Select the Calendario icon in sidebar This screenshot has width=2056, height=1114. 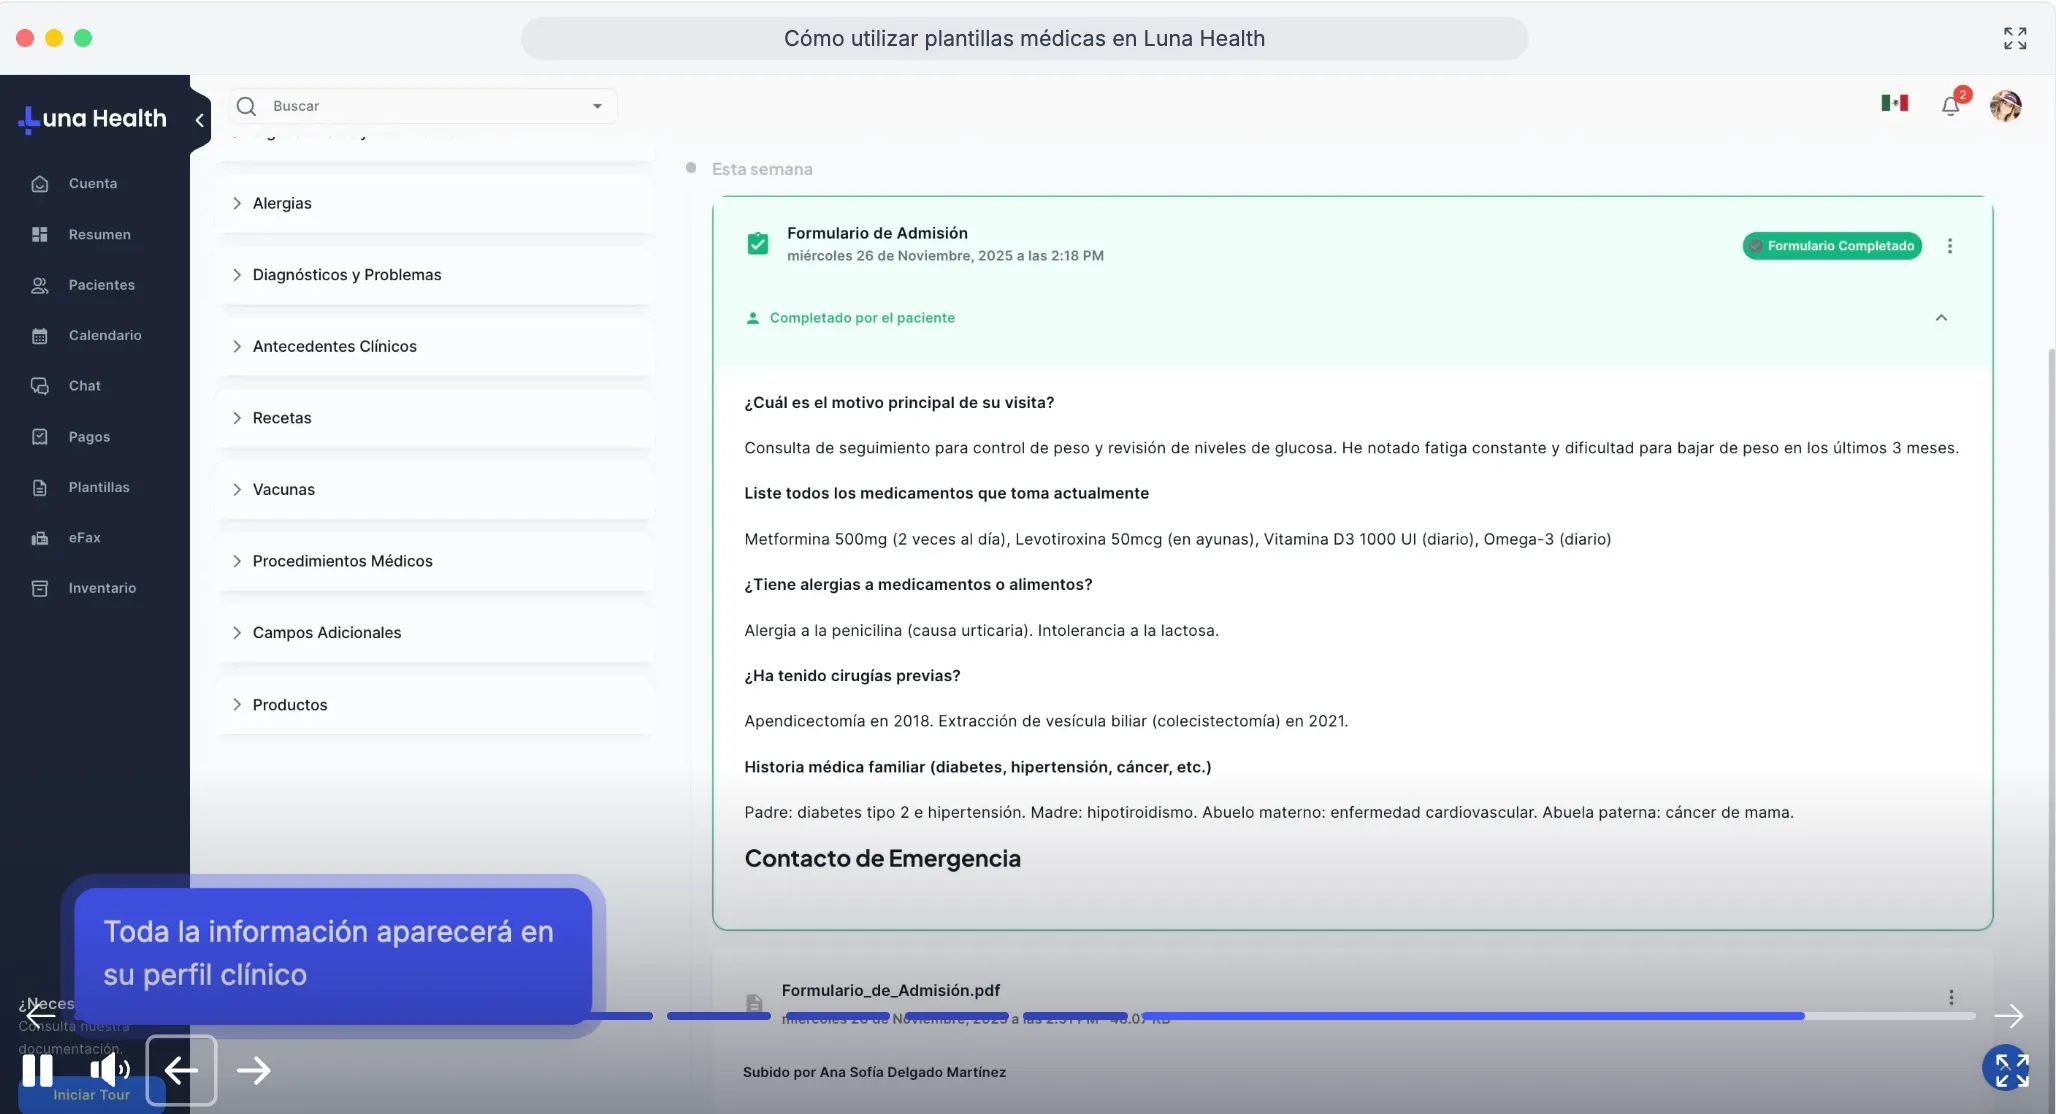39,335
